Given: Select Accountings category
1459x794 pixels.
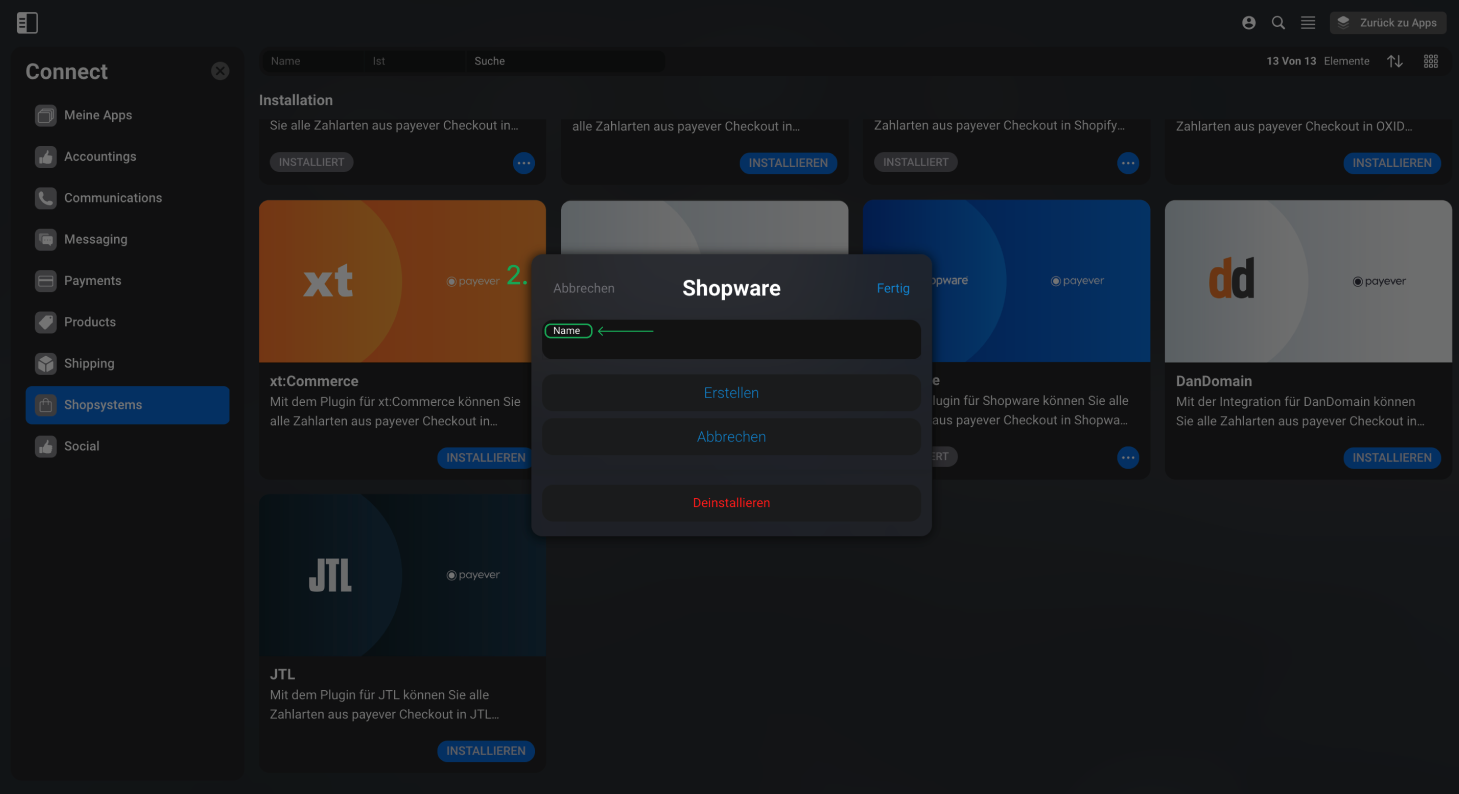Looking at the screenshot, I should point(127,156).
